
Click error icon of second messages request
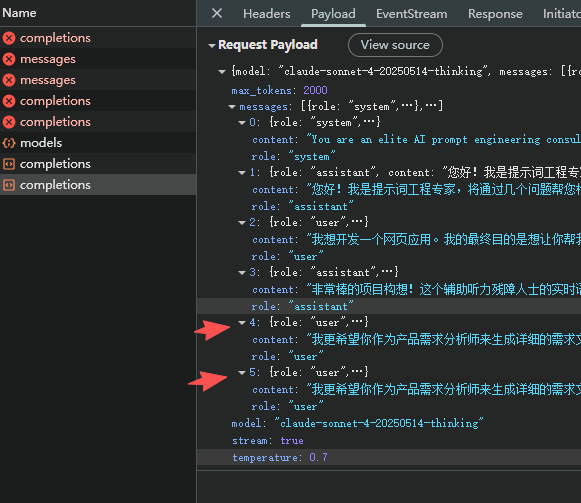(9, 80)
